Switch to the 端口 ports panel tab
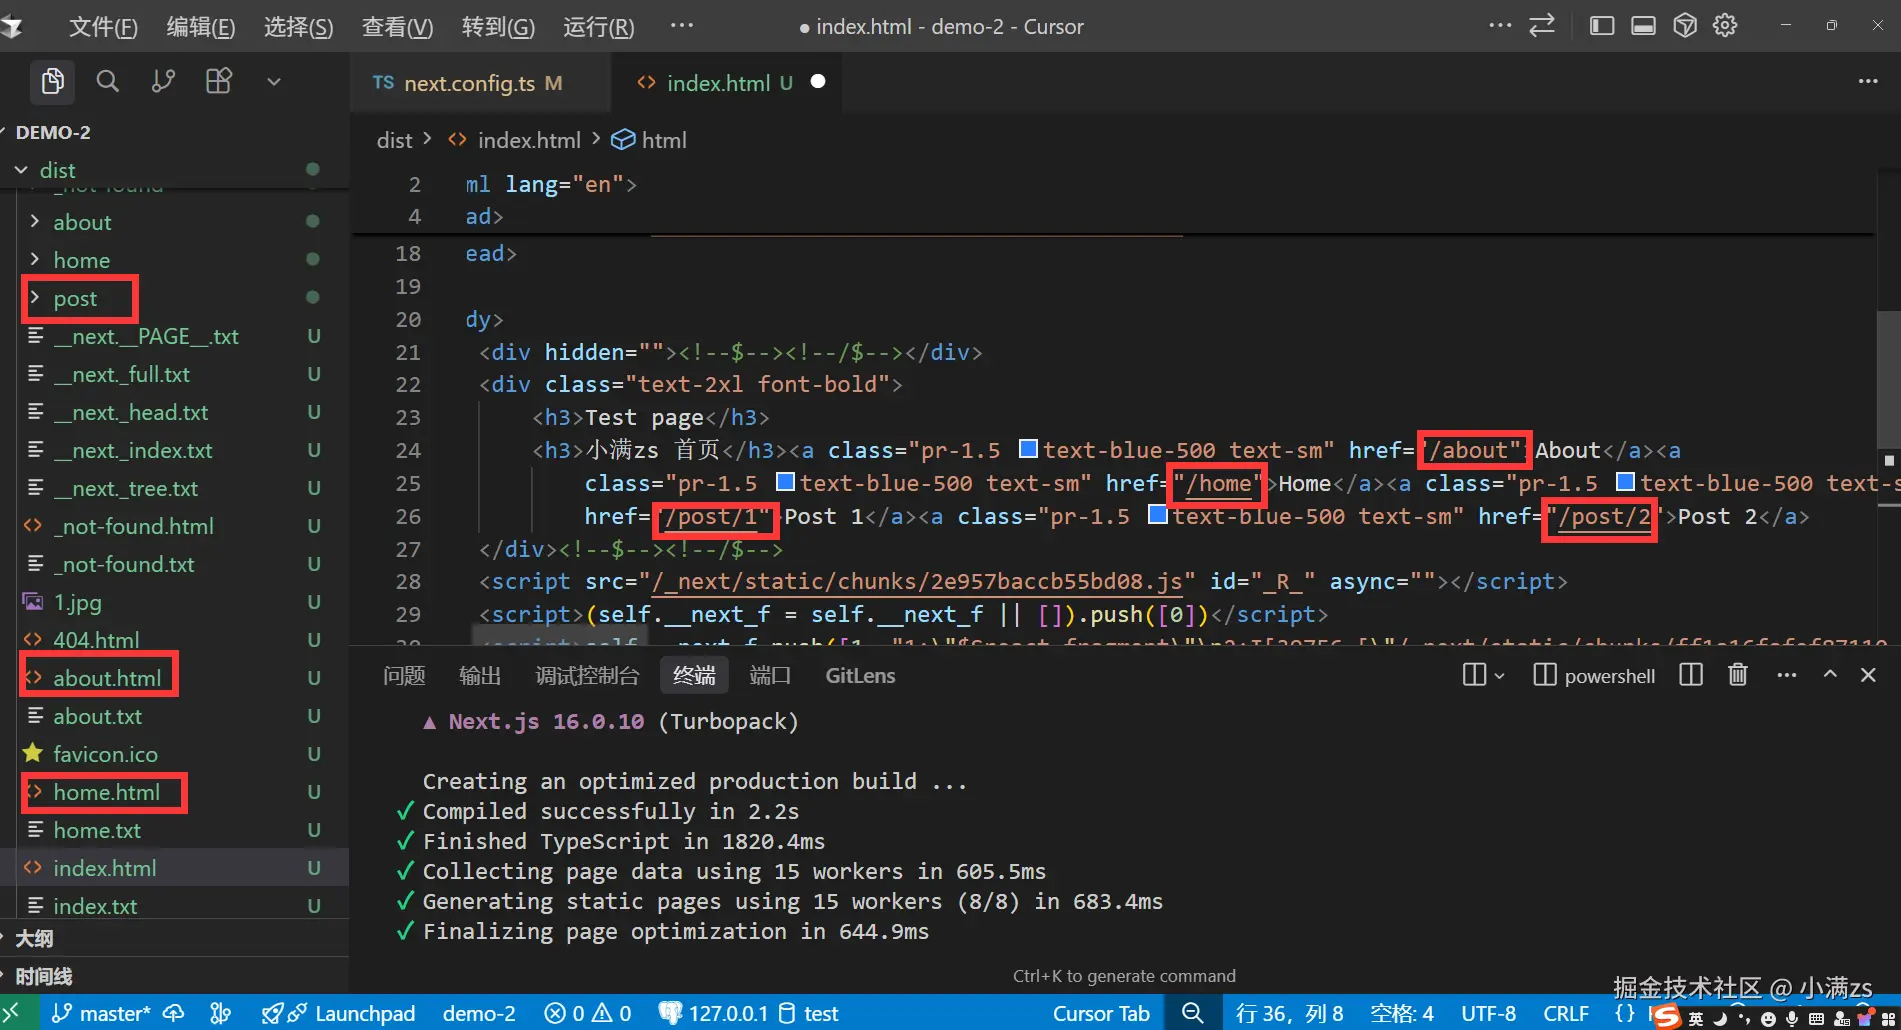Viewport: 1901px width, 1030px height. click(770, 676)
